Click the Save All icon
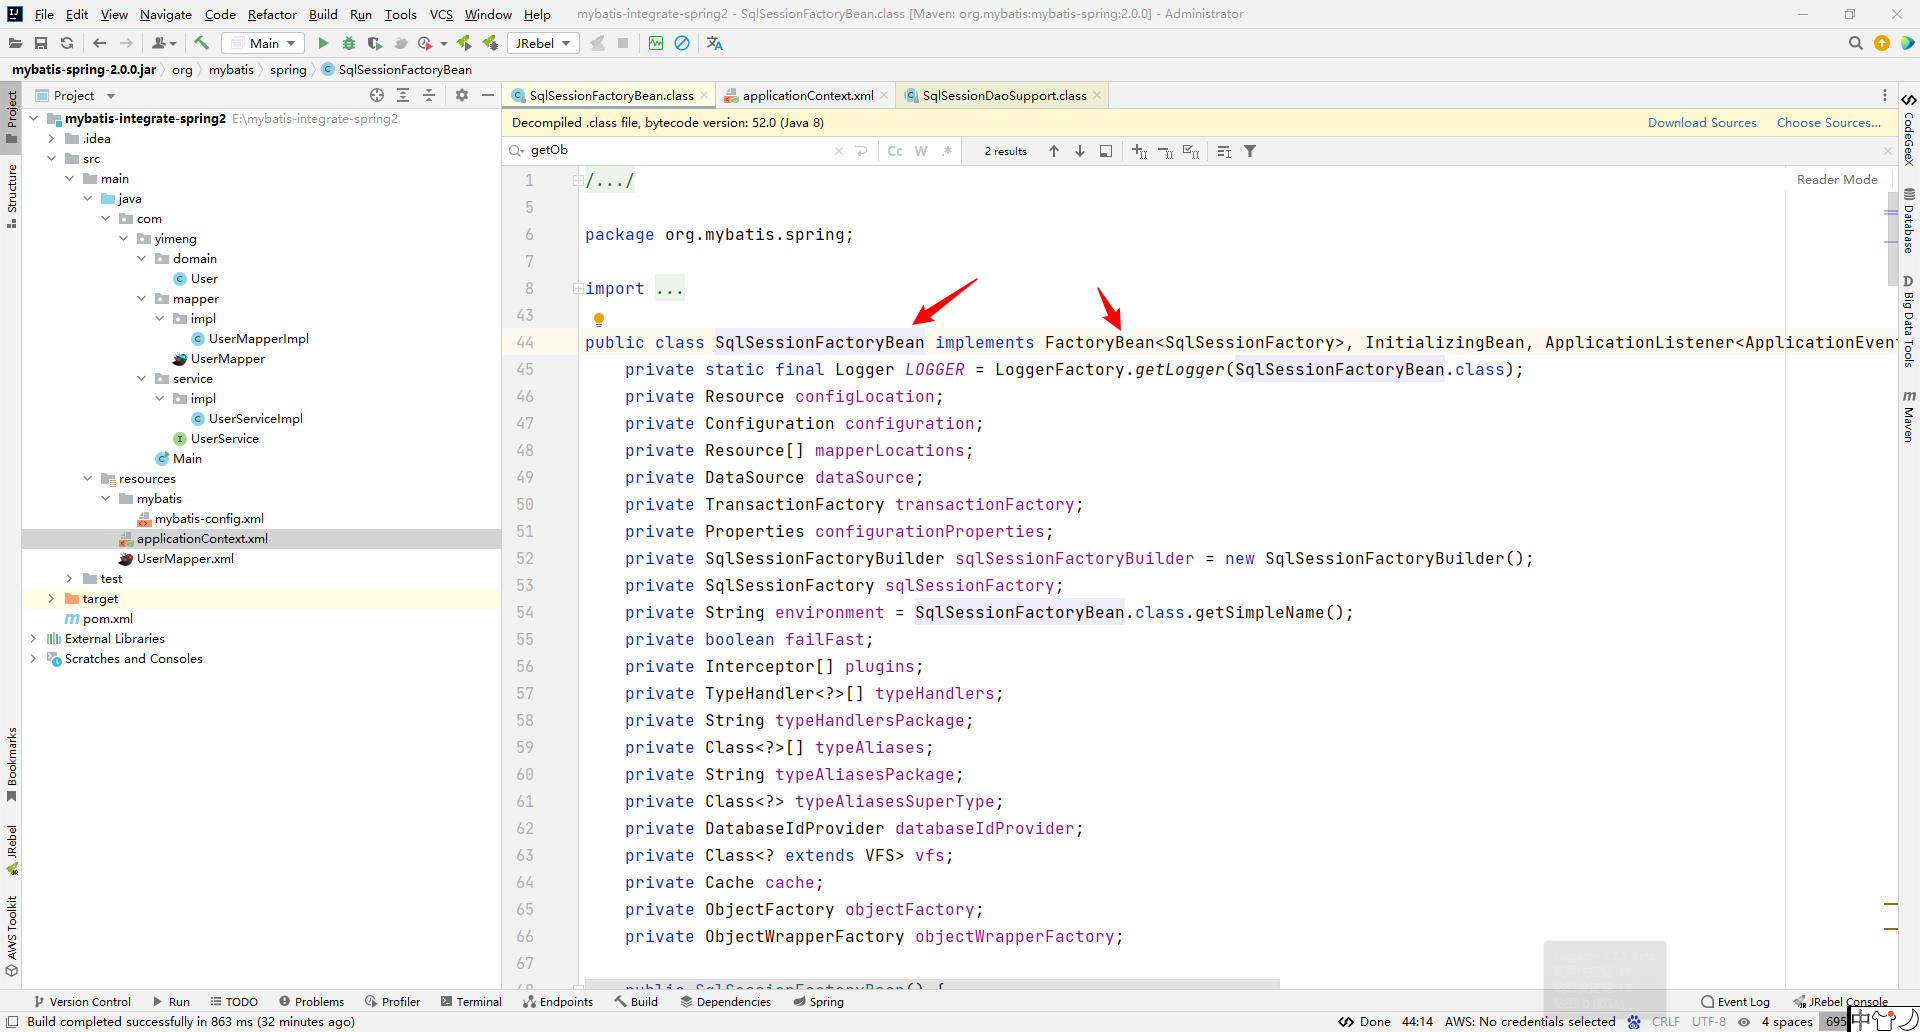1920x1032 pixels. (x=41, y=43)
